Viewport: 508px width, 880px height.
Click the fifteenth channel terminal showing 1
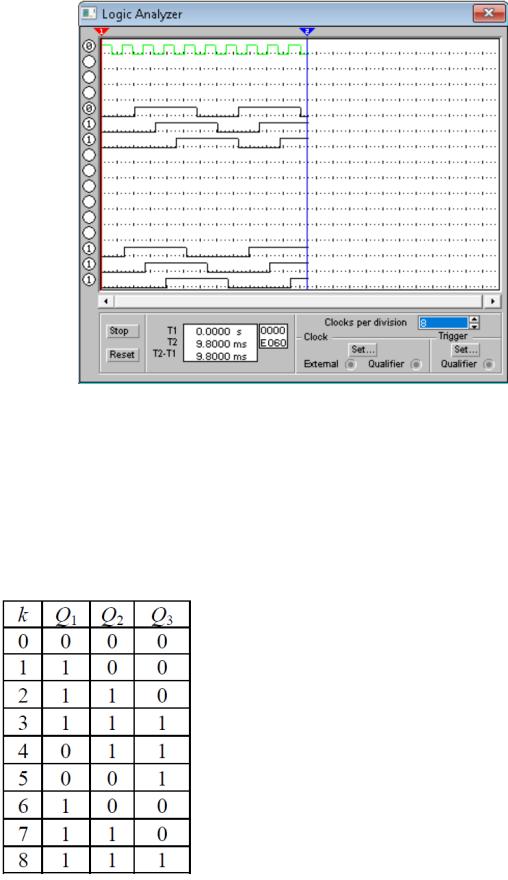pos(89,264)
